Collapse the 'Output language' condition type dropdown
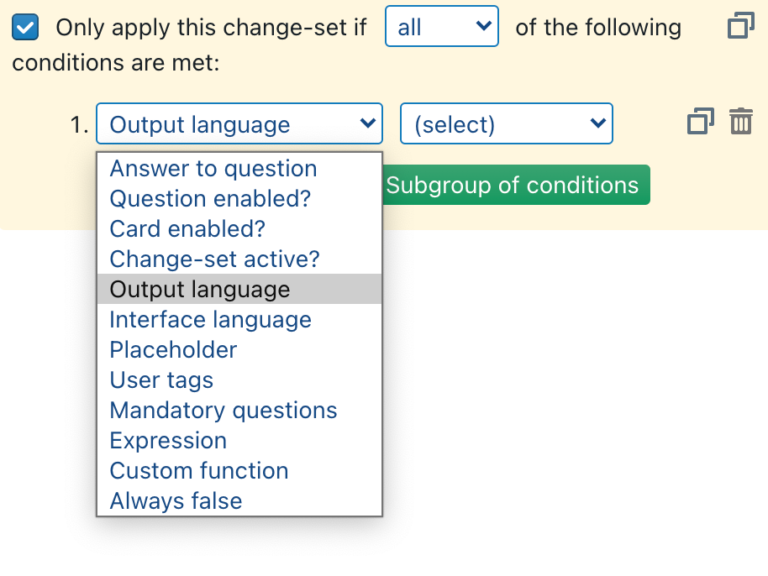This screenshot has width=768, height=576. 239,124
